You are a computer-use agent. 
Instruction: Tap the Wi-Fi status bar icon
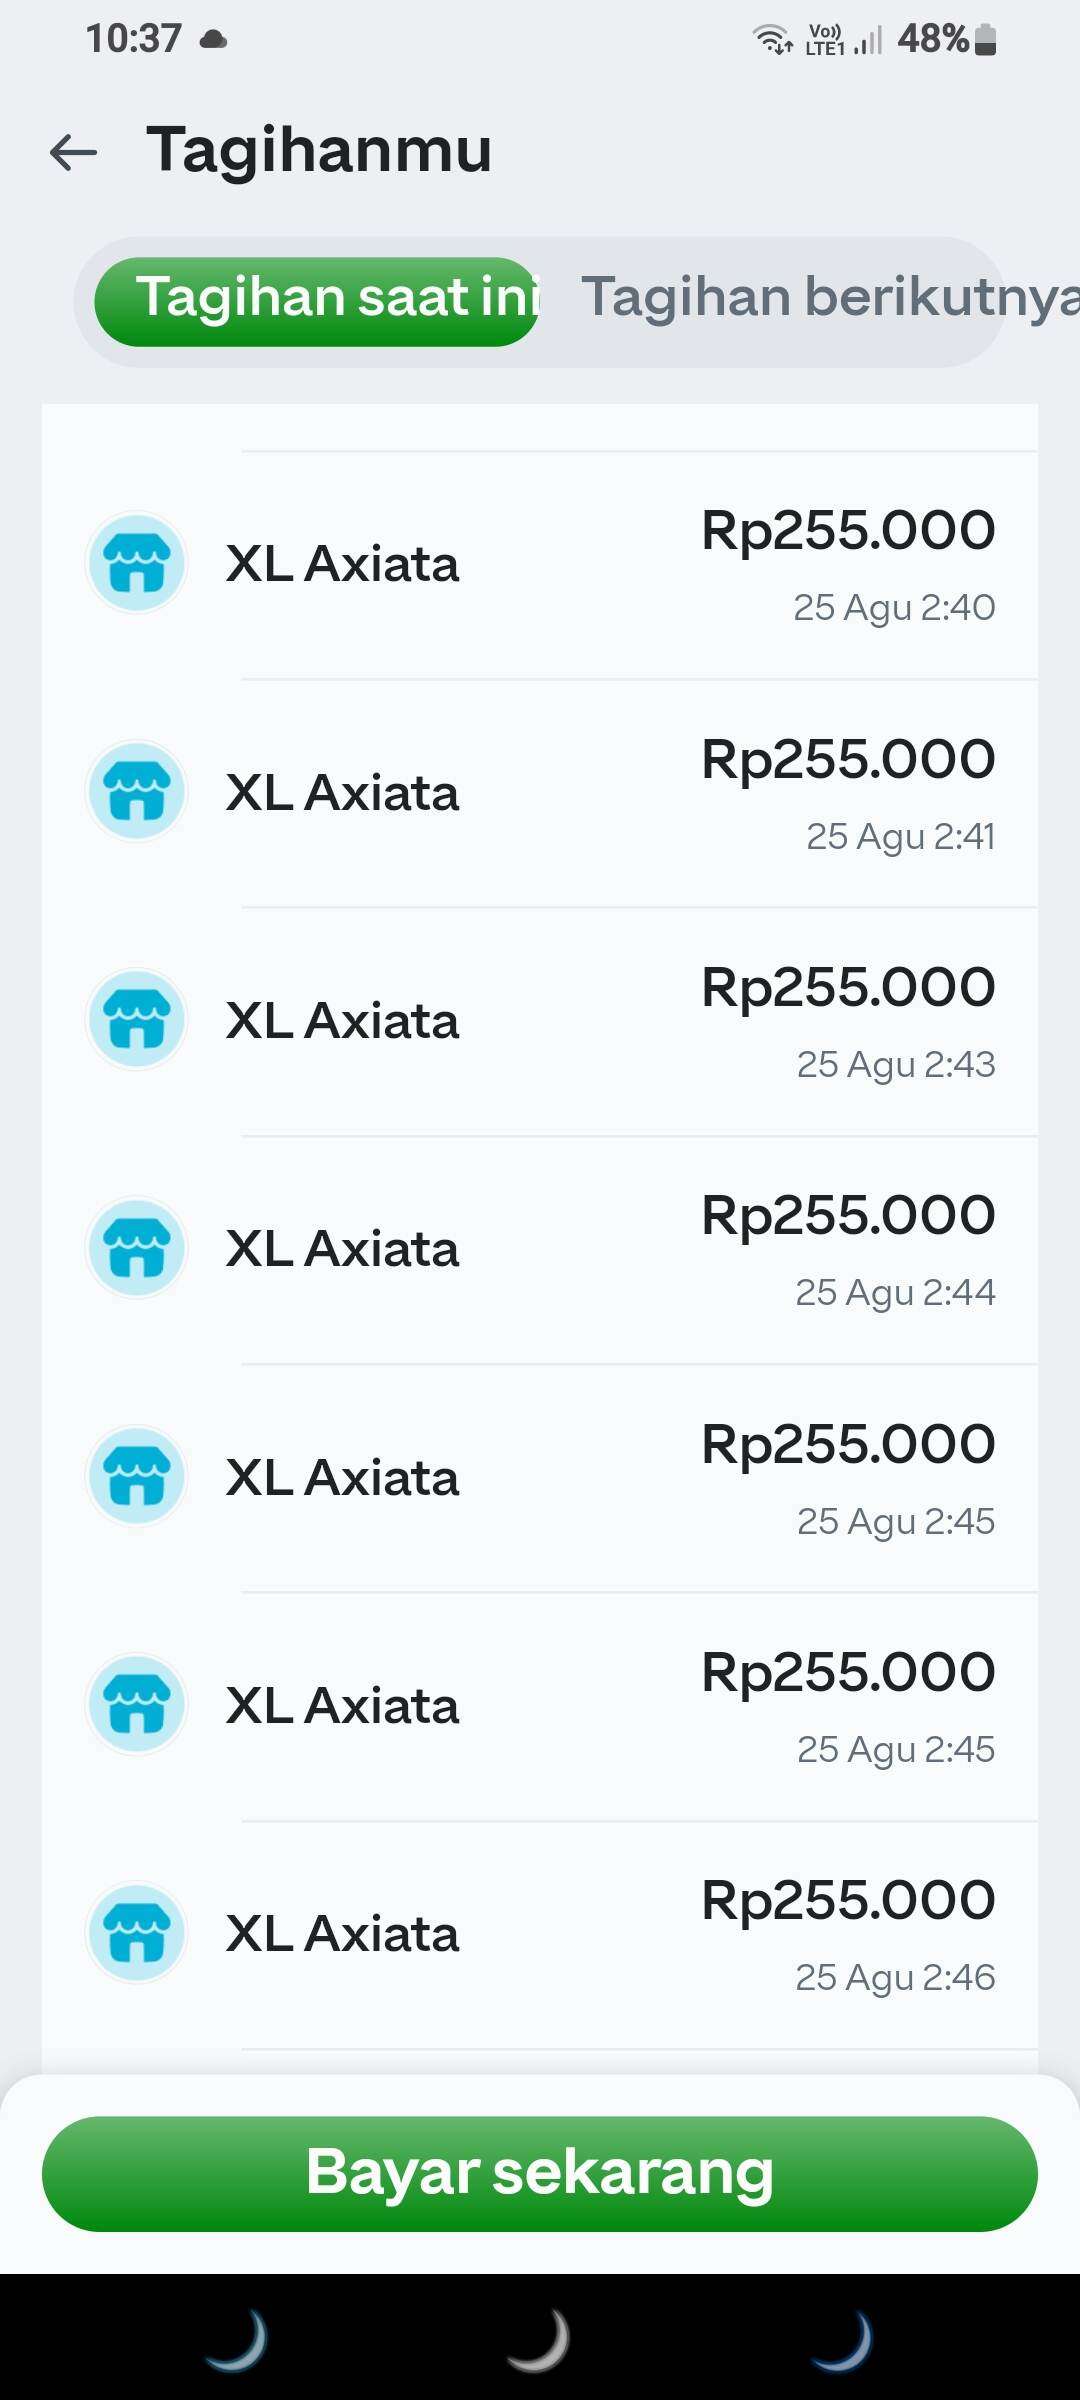(x=771, y=40)
